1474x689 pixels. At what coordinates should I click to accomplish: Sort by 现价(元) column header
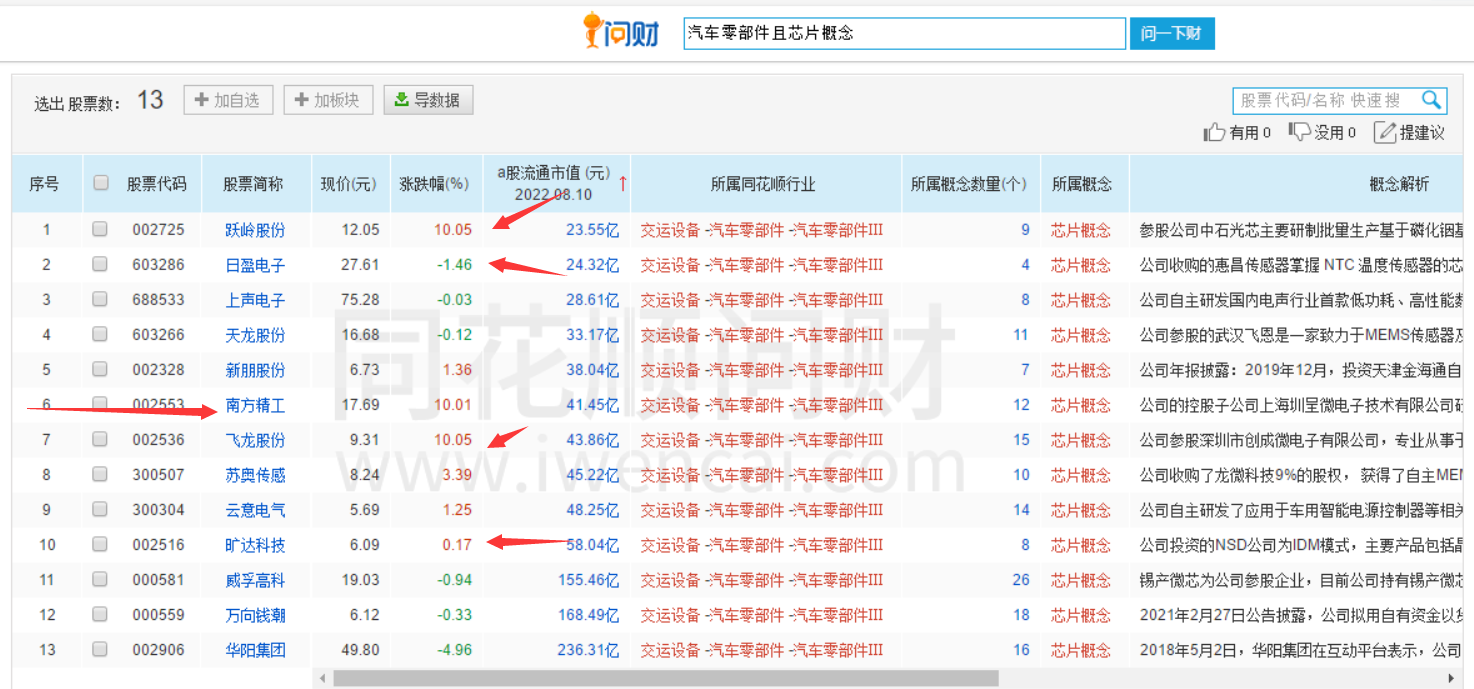coord(349,184)
